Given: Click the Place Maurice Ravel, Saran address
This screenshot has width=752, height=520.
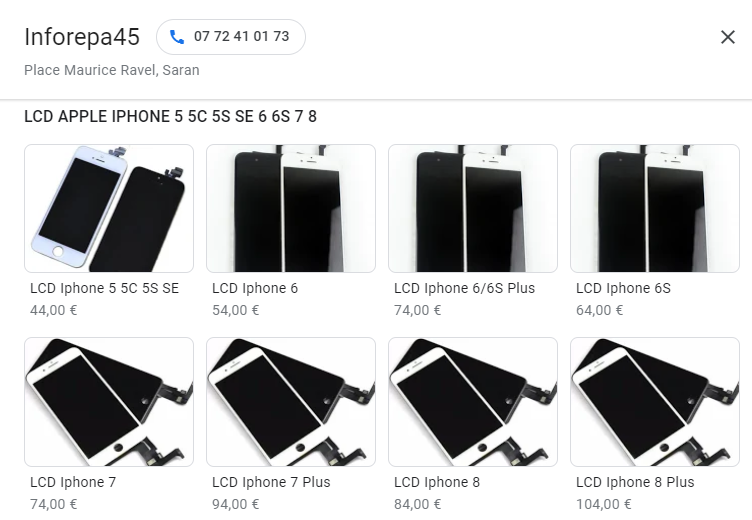Looking at the screenshot, I should pyautogui.click(x=112, y=70).
